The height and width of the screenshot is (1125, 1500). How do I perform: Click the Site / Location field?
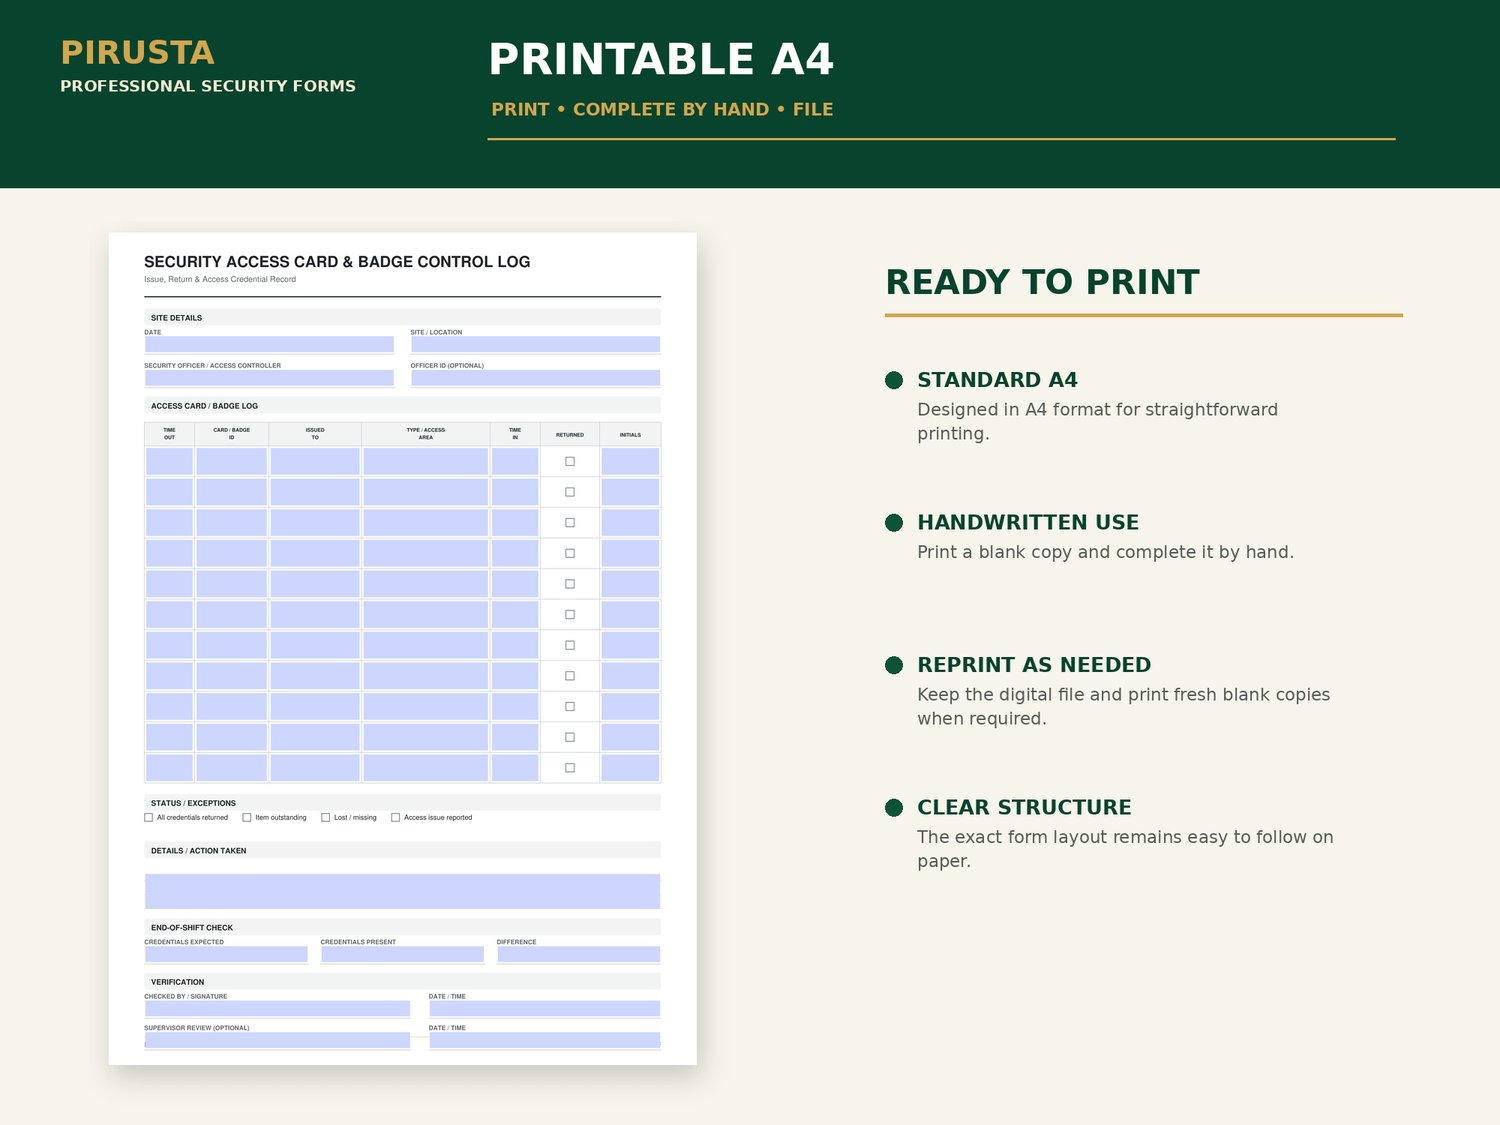click(535, 345)
